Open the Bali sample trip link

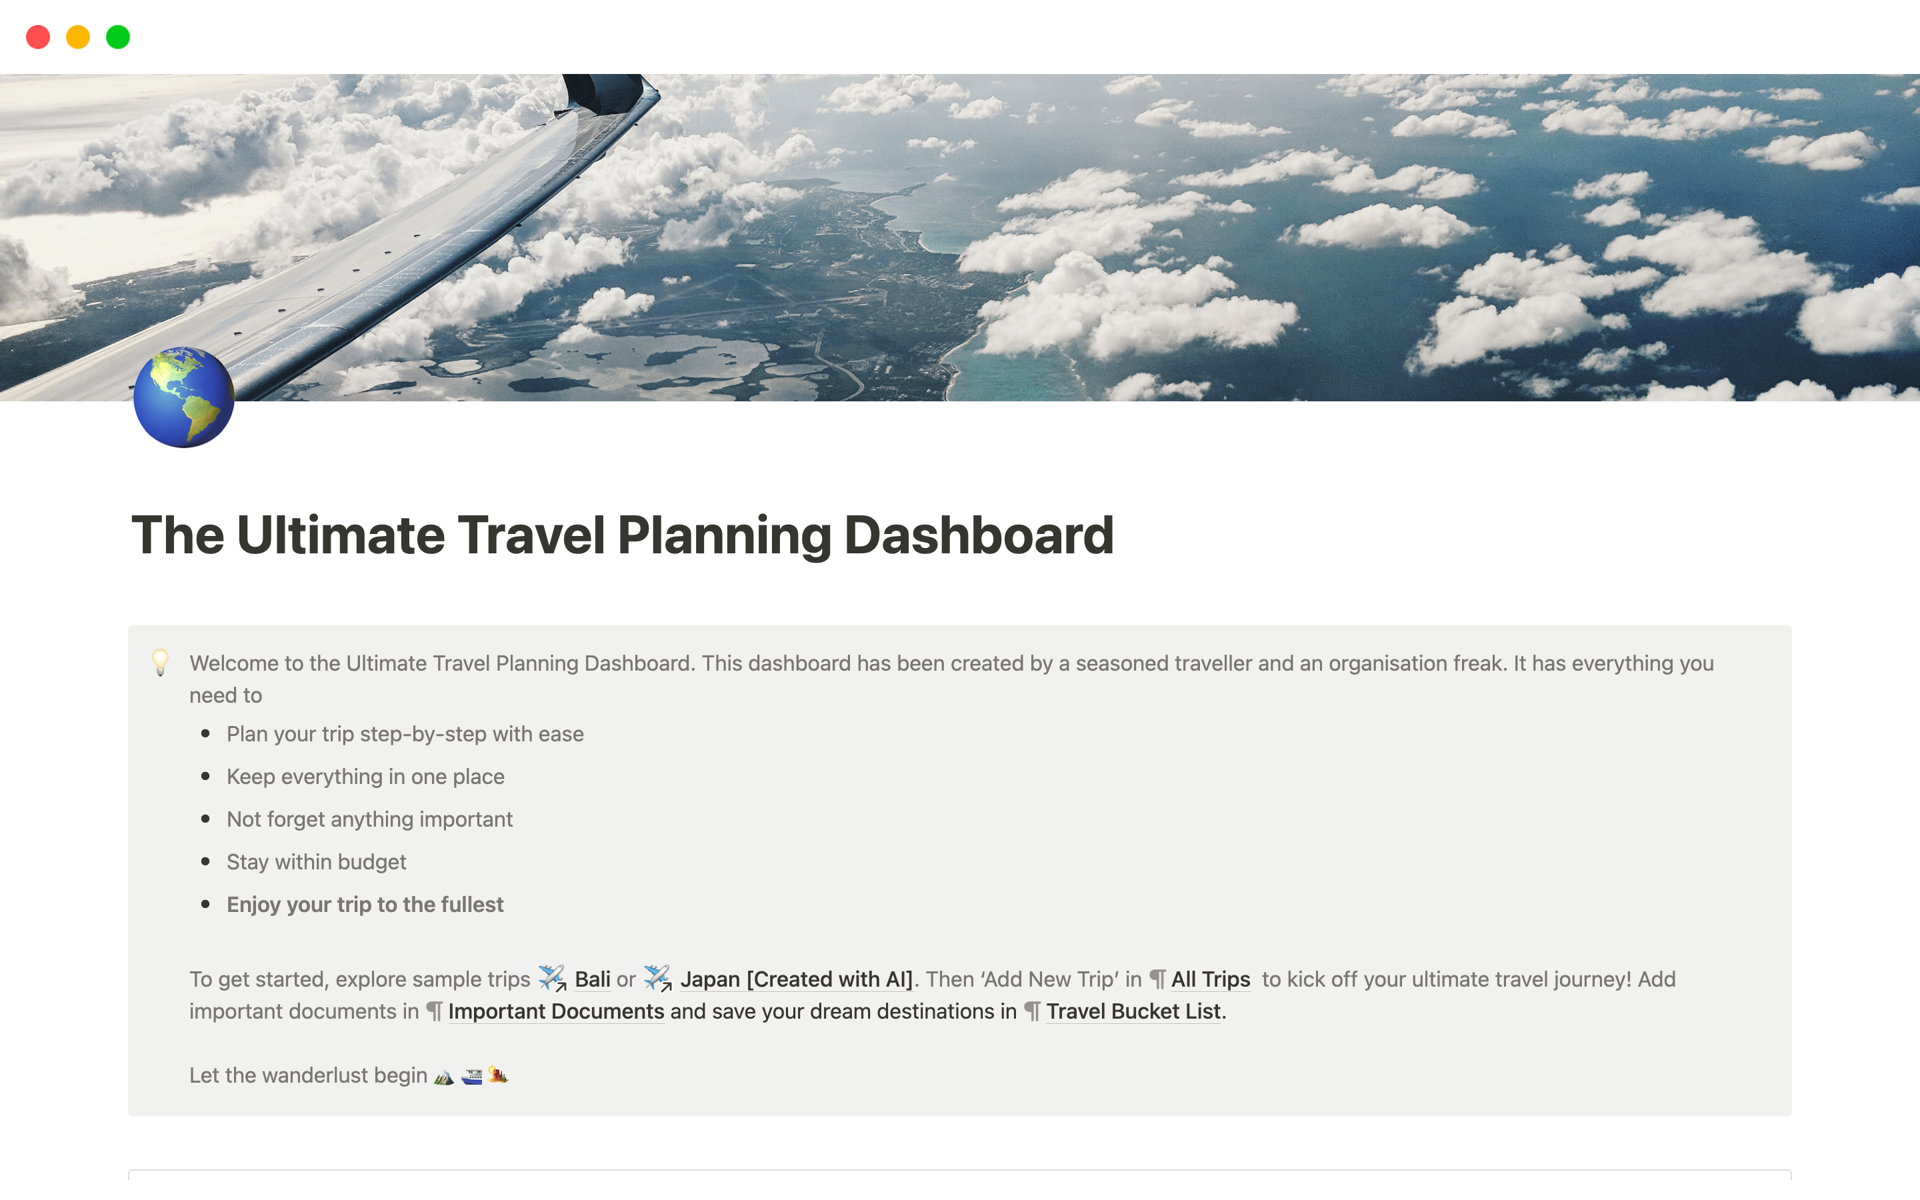point(592,980)
